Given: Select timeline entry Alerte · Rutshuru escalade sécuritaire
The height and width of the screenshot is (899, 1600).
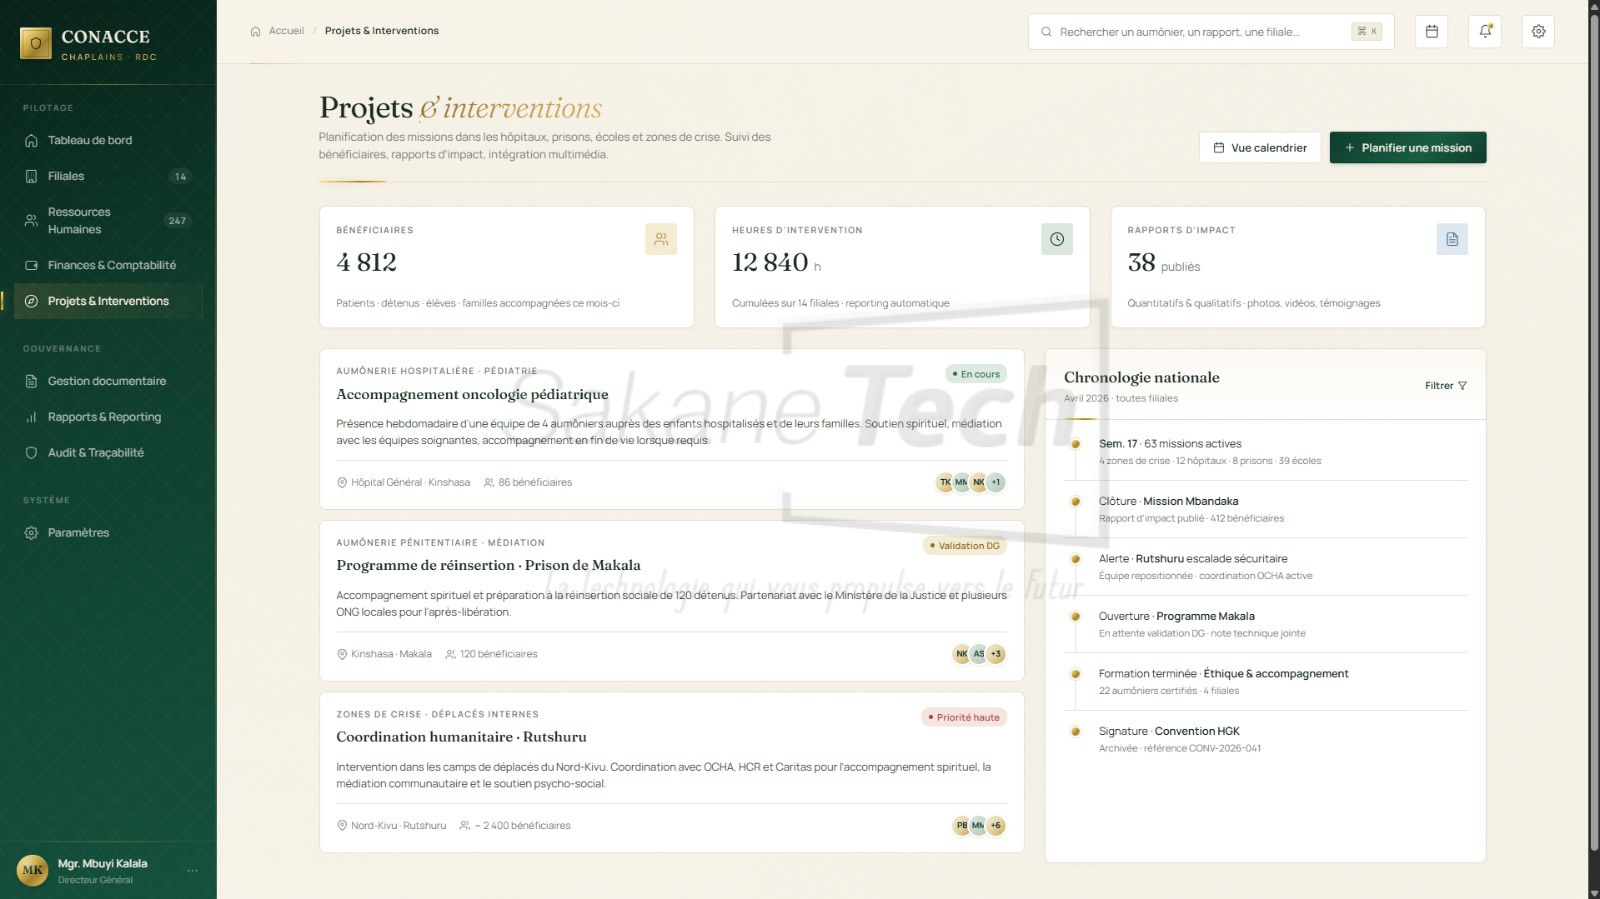Looking at the screenshot, I should [1267, 567].
